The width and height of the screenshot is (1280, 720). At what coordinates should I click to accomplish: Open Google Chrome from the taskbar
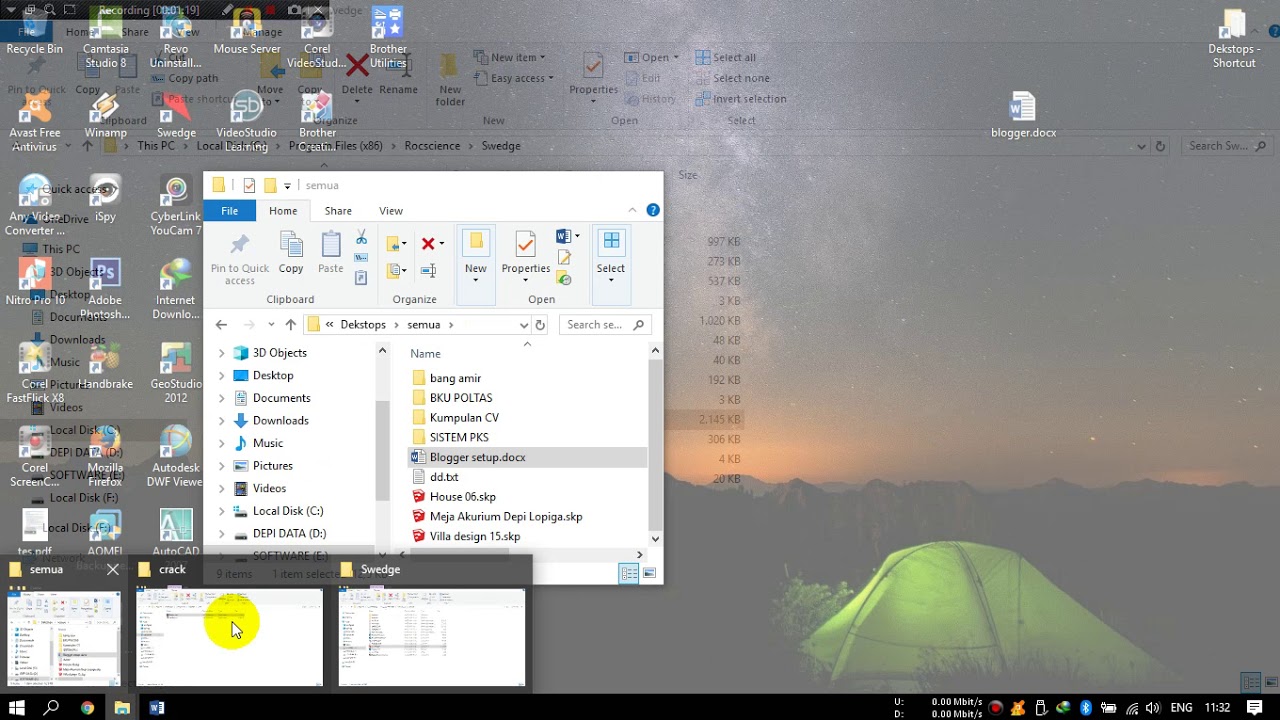point(87,708)
